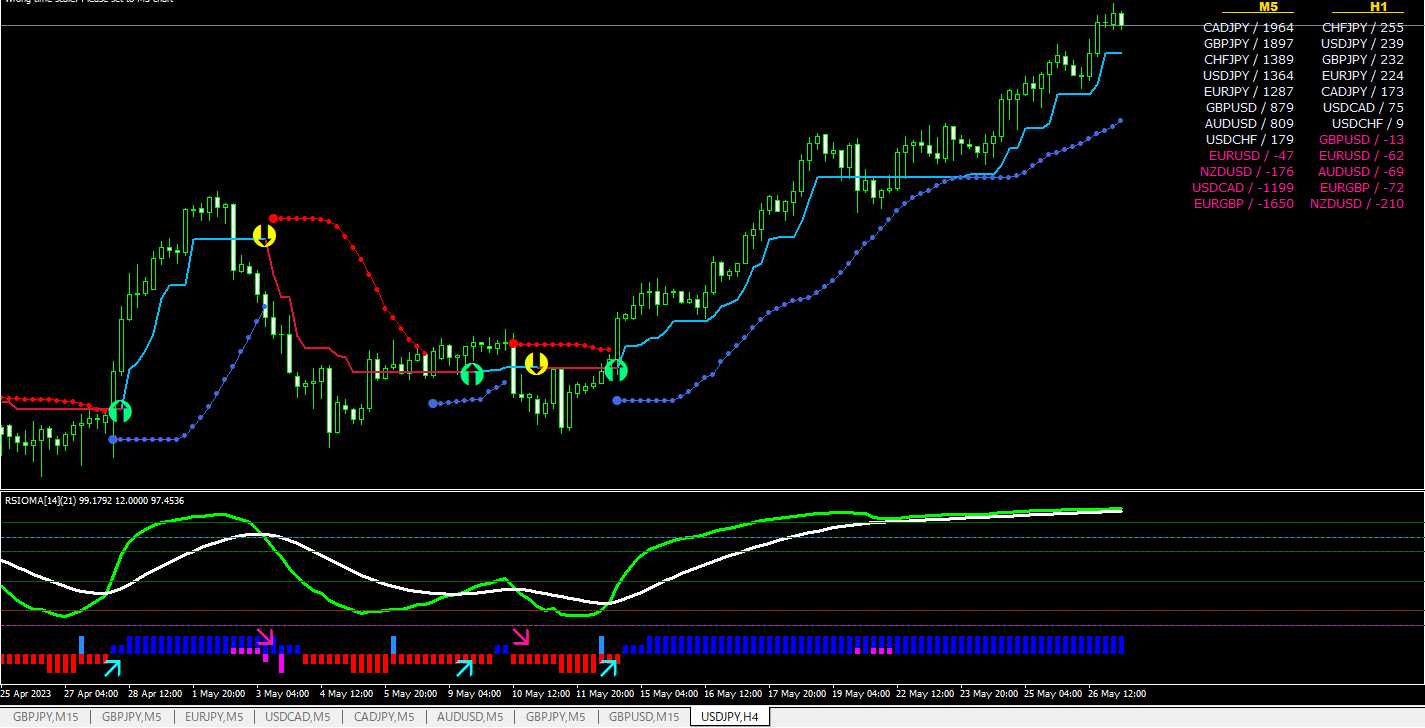The height and width of the screenshot is (728, 1425).
Task: Click the 'EURUSD / -47' entry
Action: (1251, 156)
